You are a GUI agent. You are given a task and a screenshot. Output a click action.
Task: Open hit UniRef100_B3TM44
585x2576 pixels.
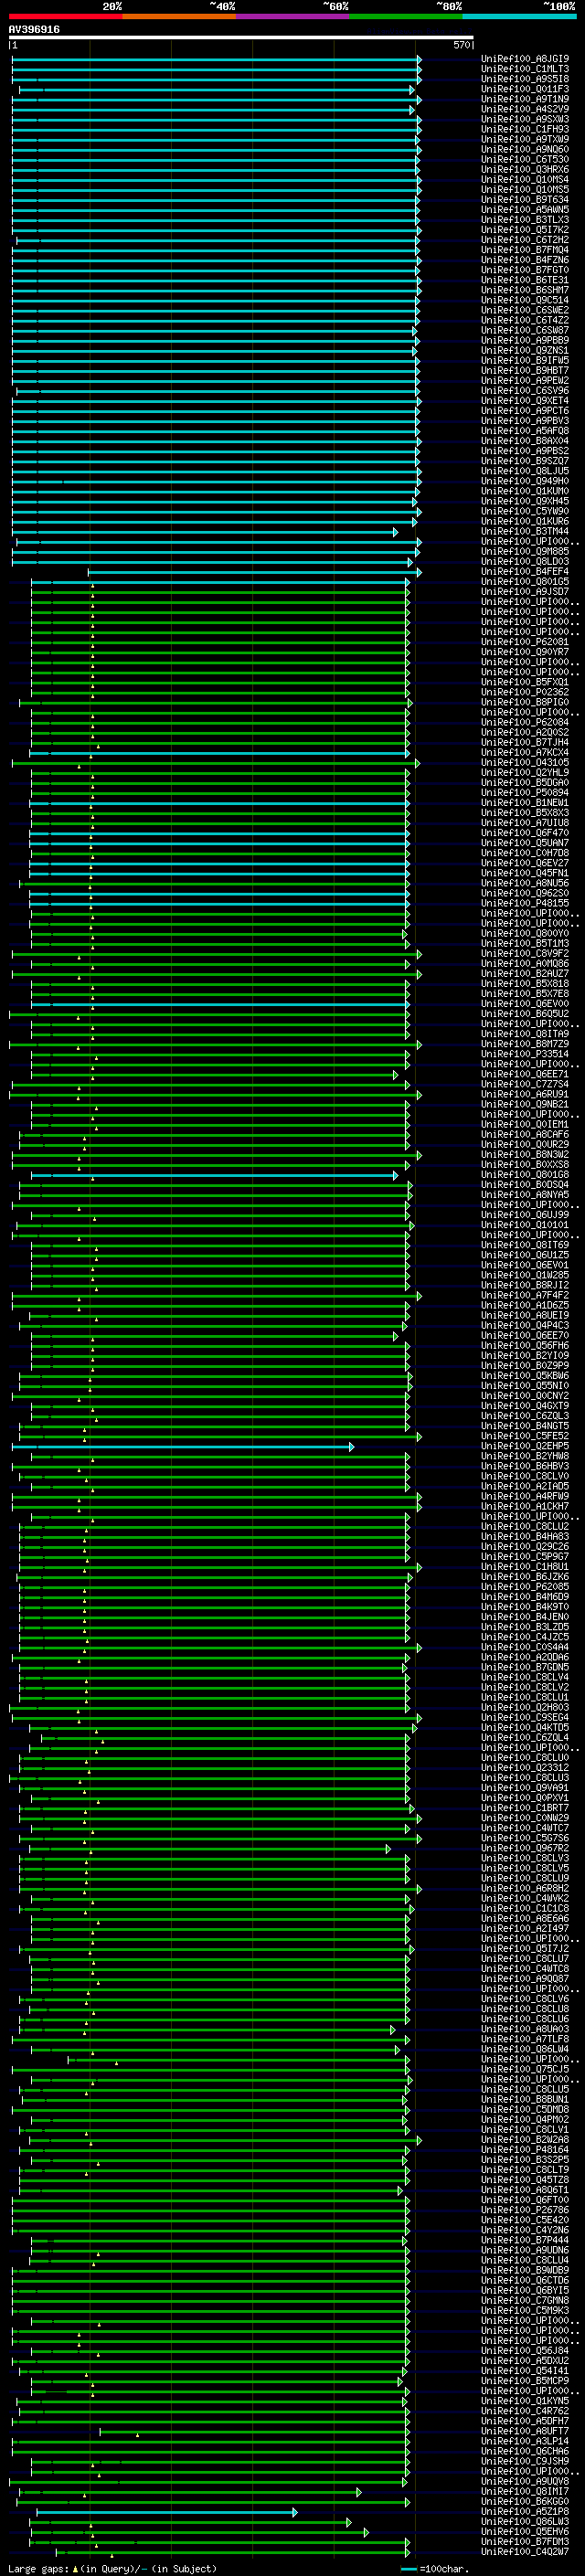[525, 532]
